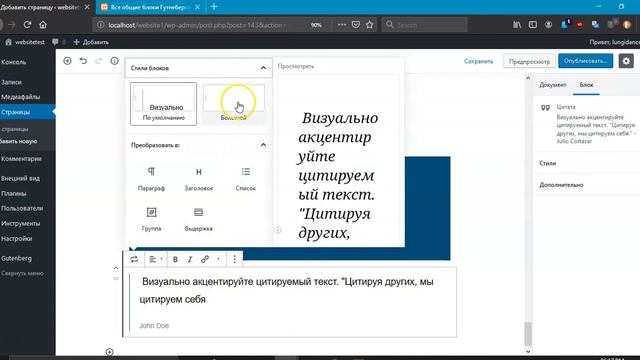Click the Опубликовать button
This screenshot has width=640, height=360.
pyautogui.click(x=585, y=61)
